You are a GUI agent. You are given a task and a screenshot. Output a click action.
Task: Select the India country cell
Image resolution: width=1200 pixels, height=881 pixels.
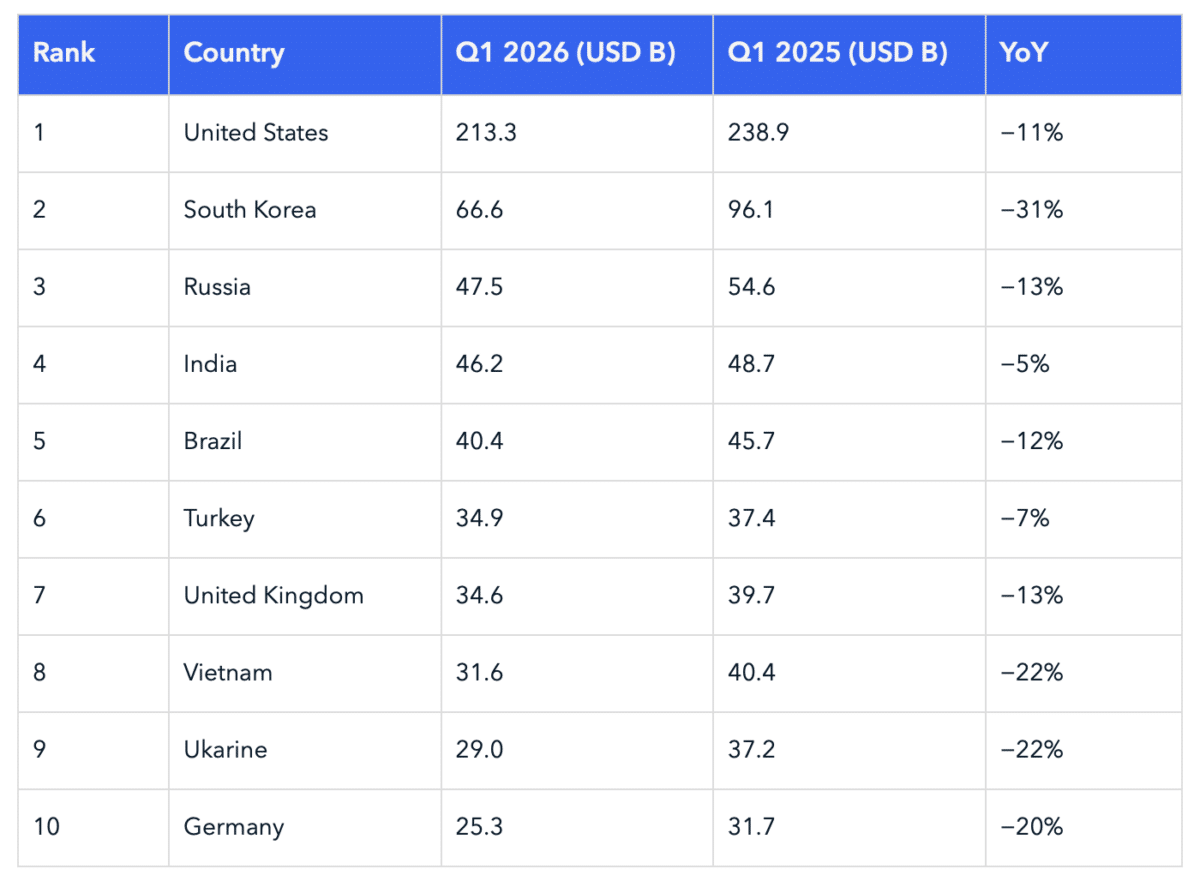pyautogui.click(x=210, y=364)
